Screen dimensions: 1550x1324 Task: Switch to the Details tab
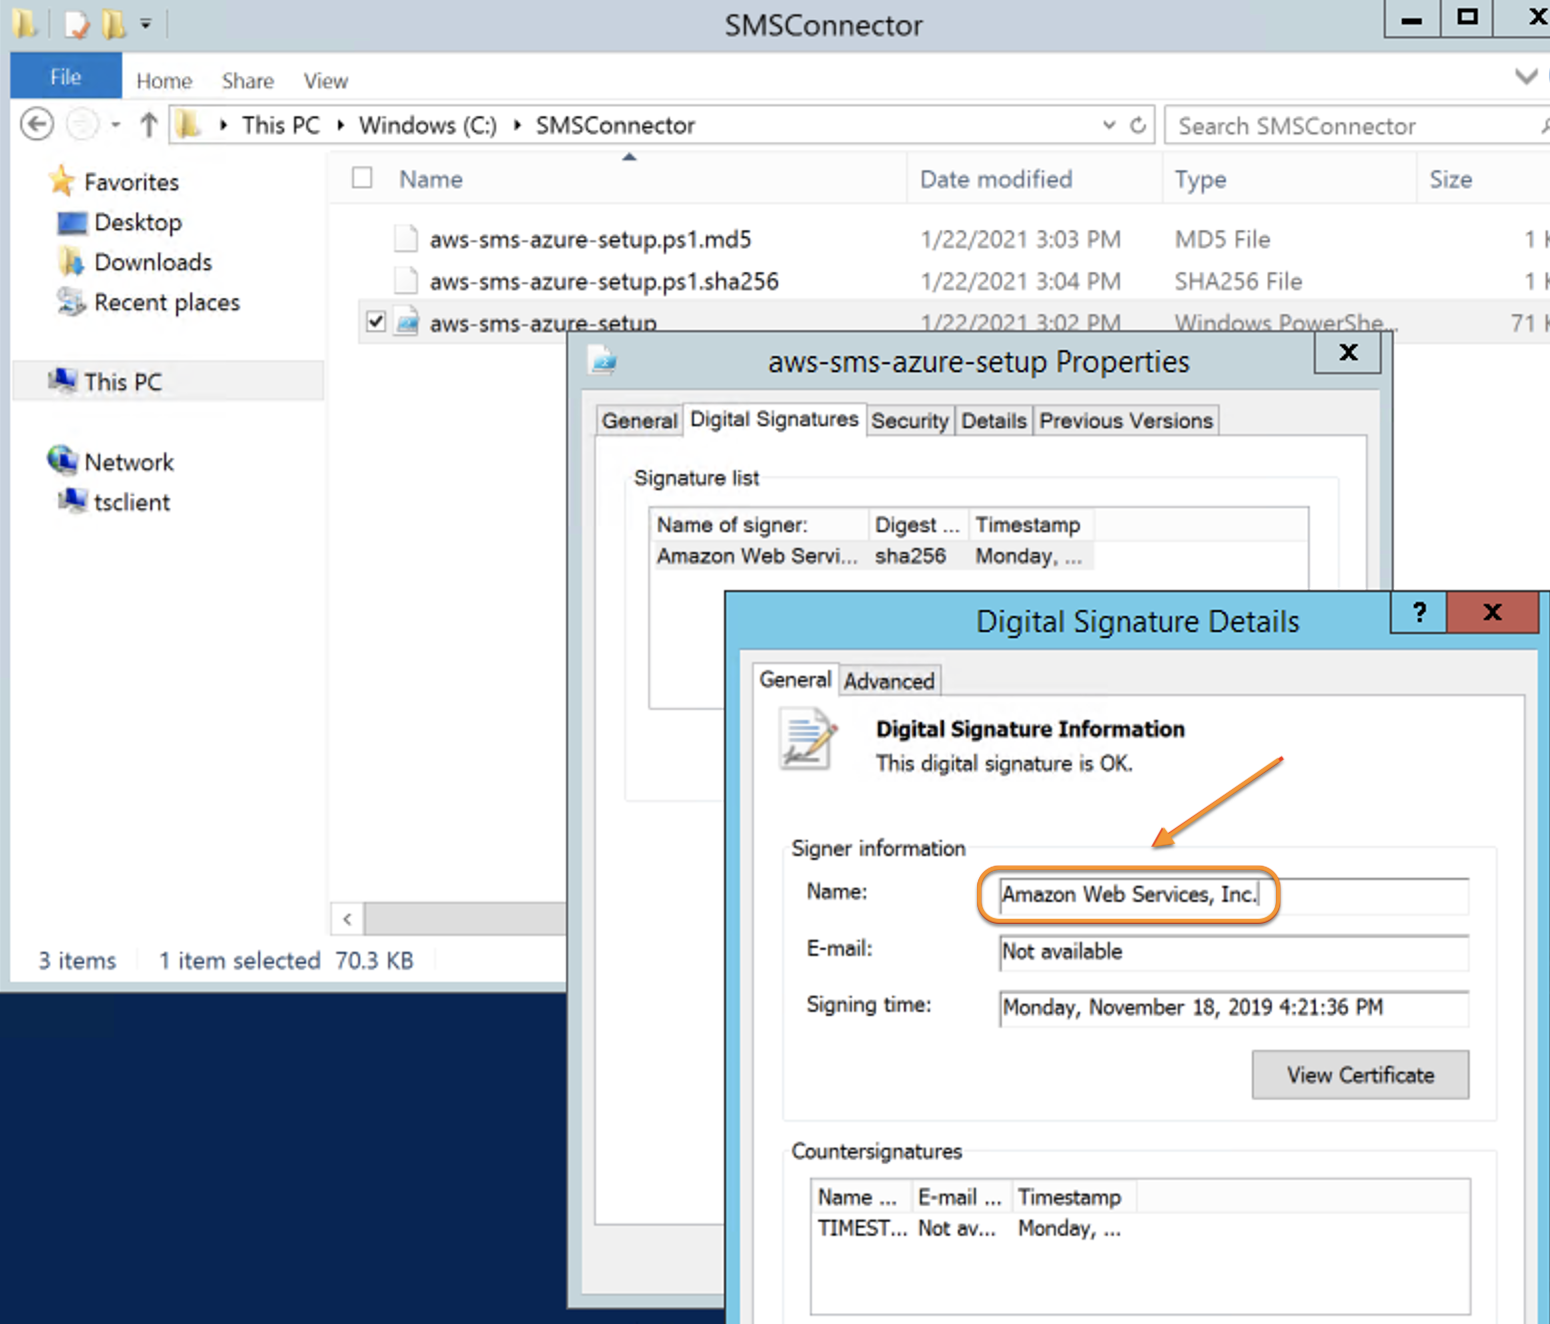(994, 421)
